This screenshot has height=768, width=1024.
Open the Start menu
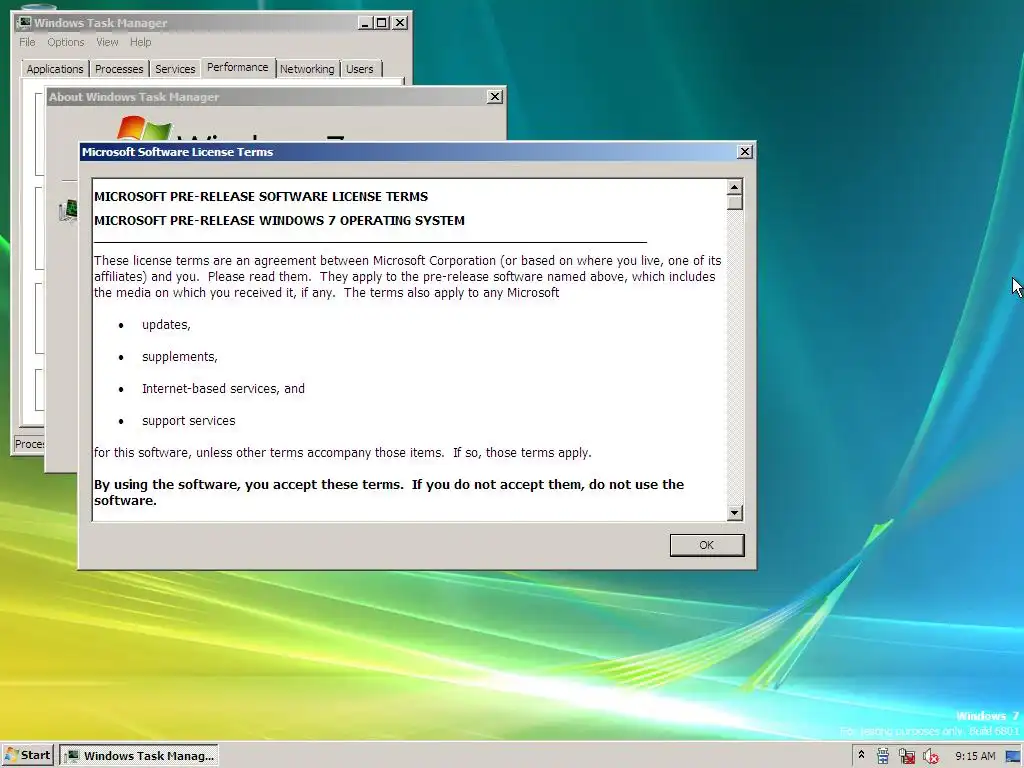[27, 756]
